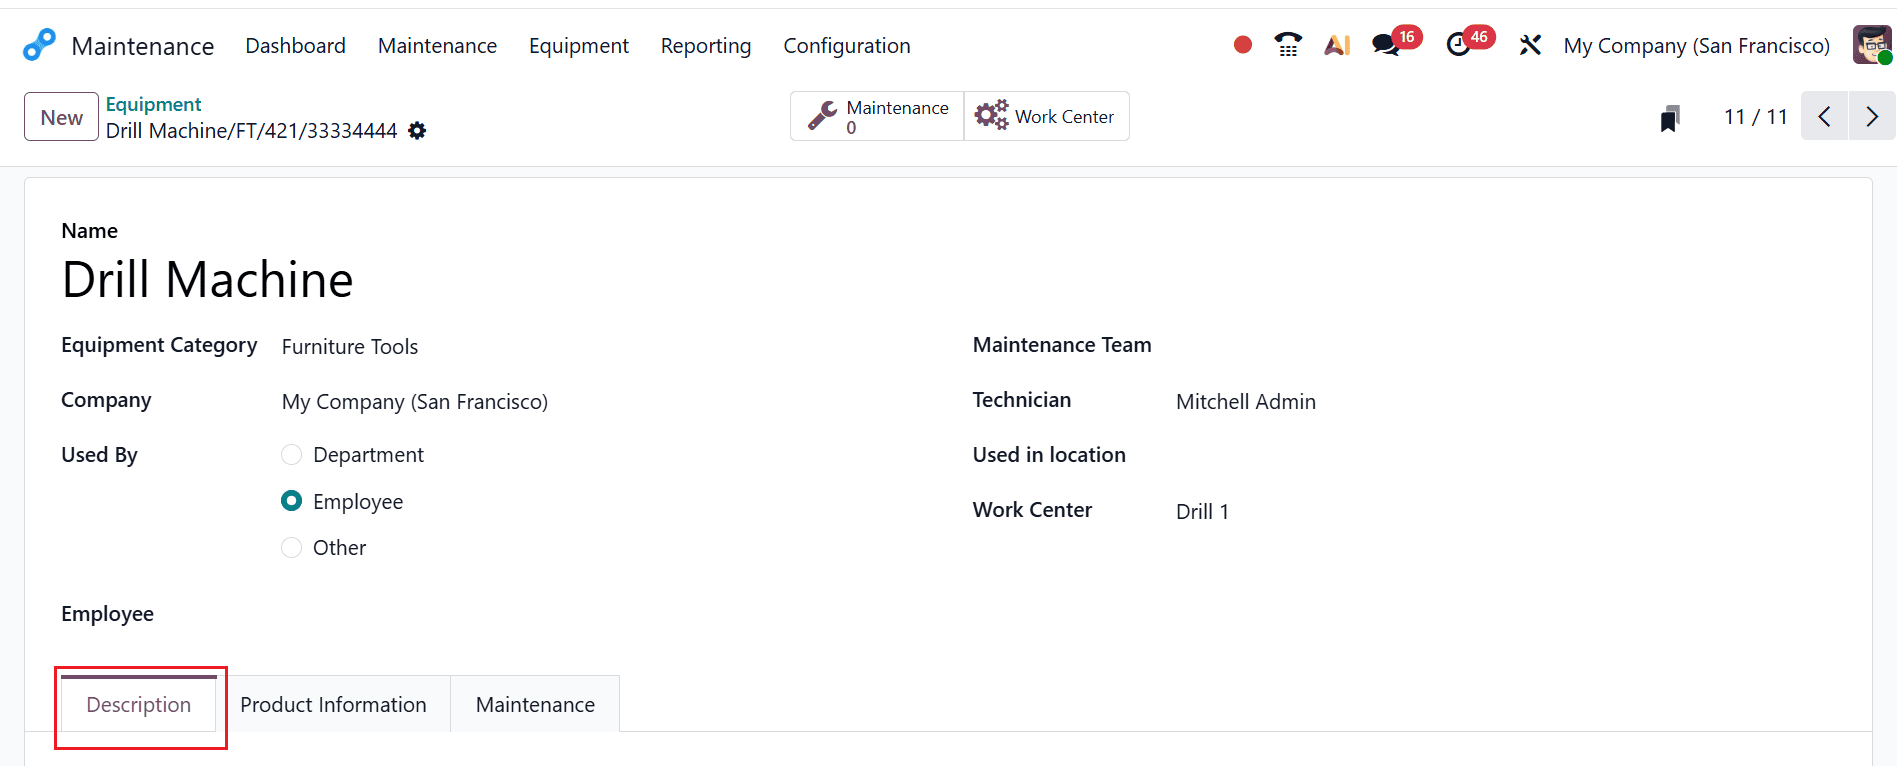The image size is (1897, 766).
Task: Click the Maintenance app logo icon
Action: click(39, 45)
